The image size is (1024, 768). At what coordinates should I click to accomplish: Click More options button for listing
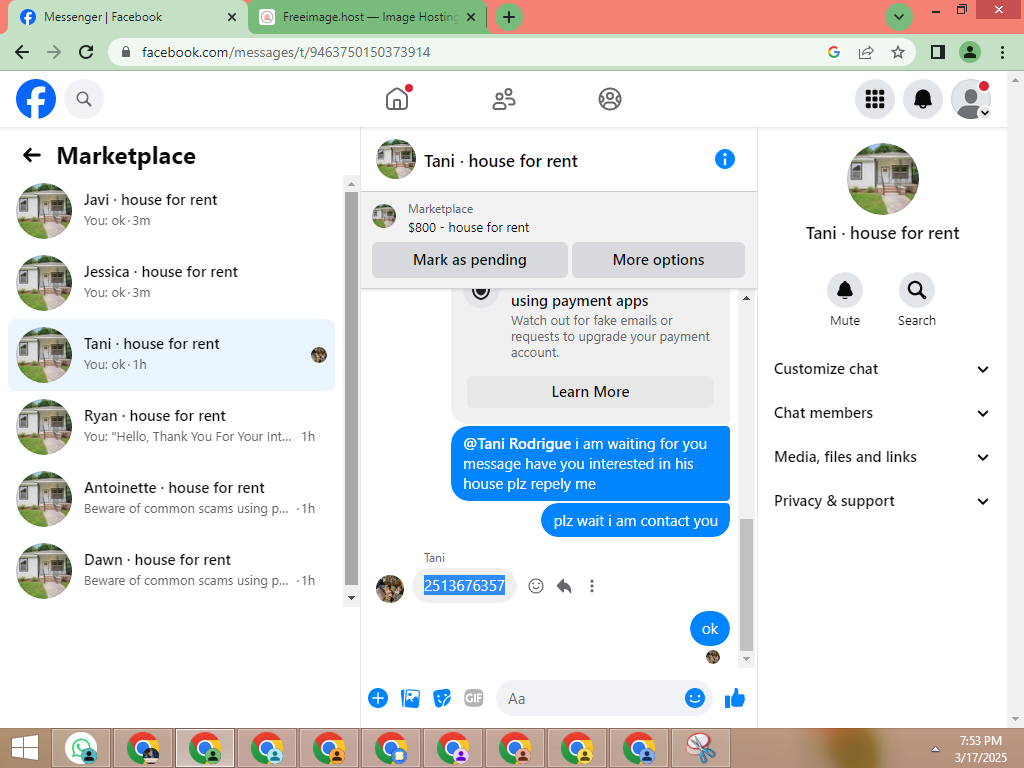(658, 260)
